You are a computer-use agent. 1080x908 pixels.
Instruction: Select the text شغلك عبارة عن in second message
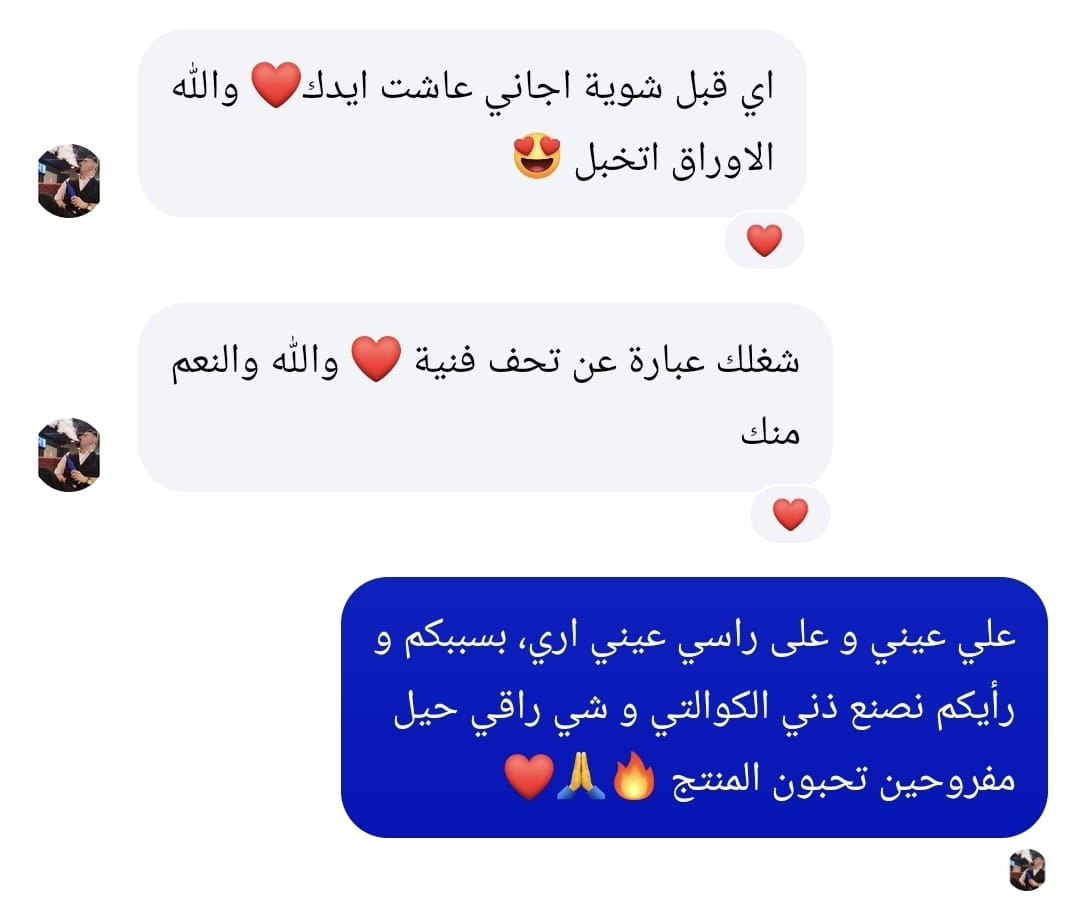point(687,360)
